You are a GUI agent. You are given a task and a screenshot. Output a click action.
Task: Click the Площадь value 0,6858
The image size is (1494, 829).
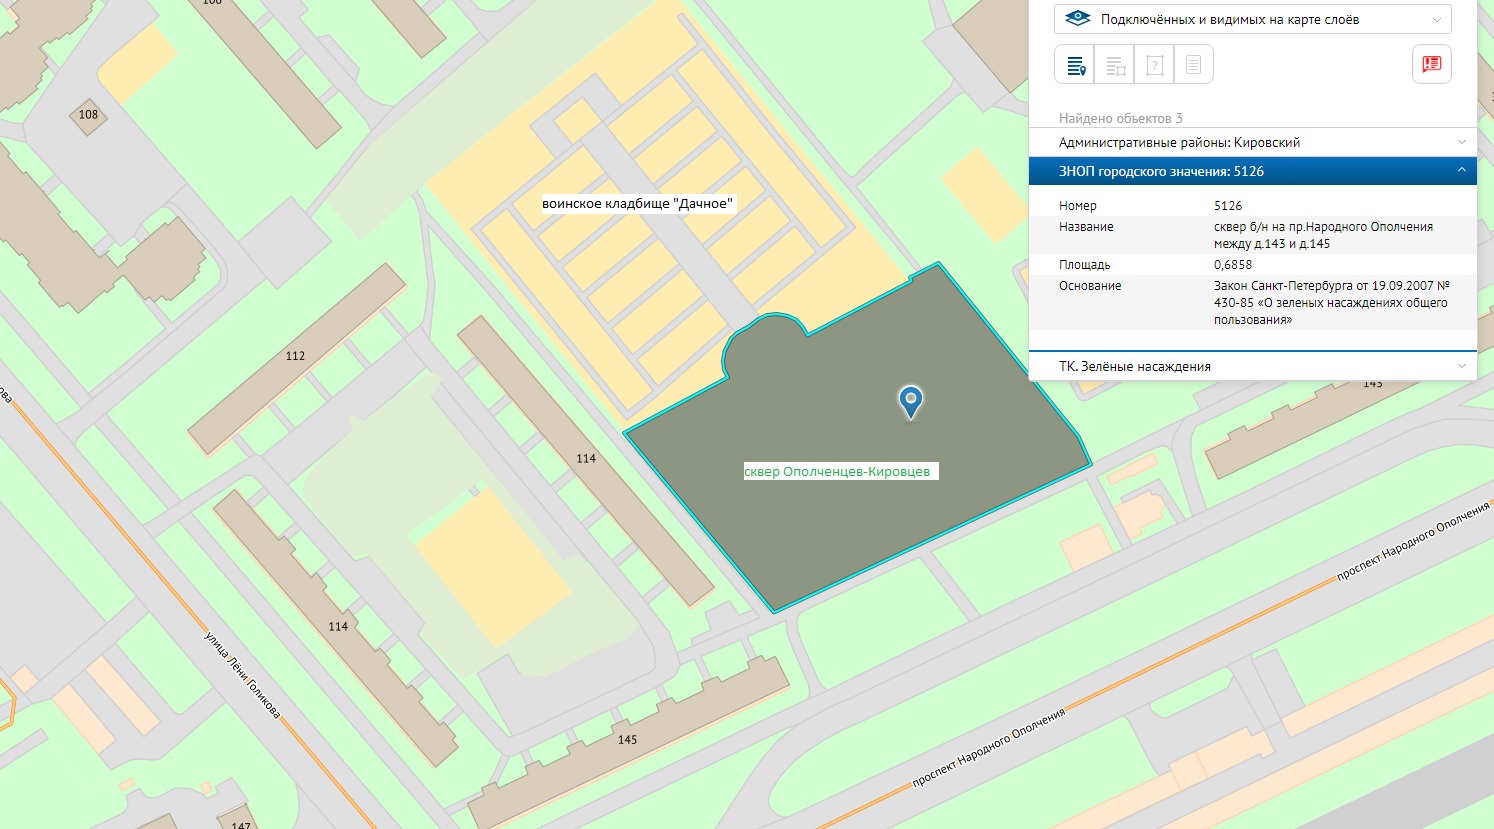[x=1232, y=265]
